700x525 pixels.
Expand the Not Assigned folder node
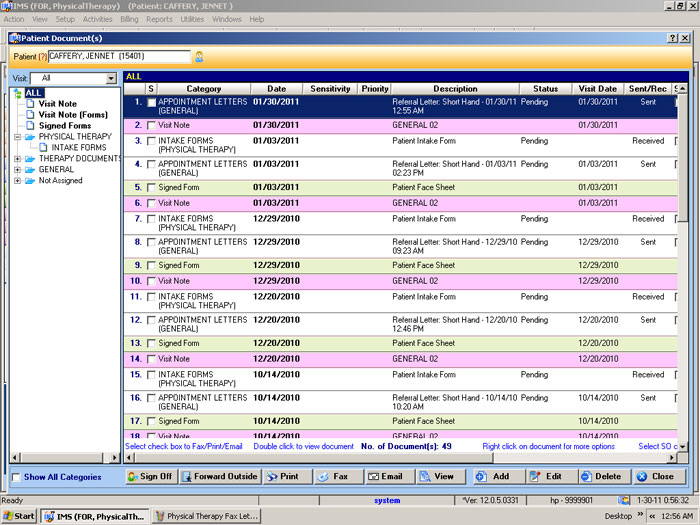coord(17,181)
